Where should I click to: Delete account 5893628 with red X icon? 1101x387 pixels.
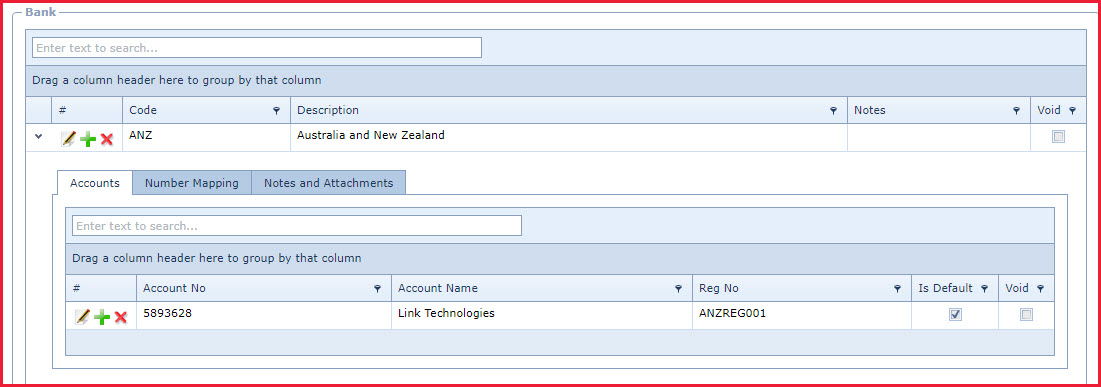121,317
